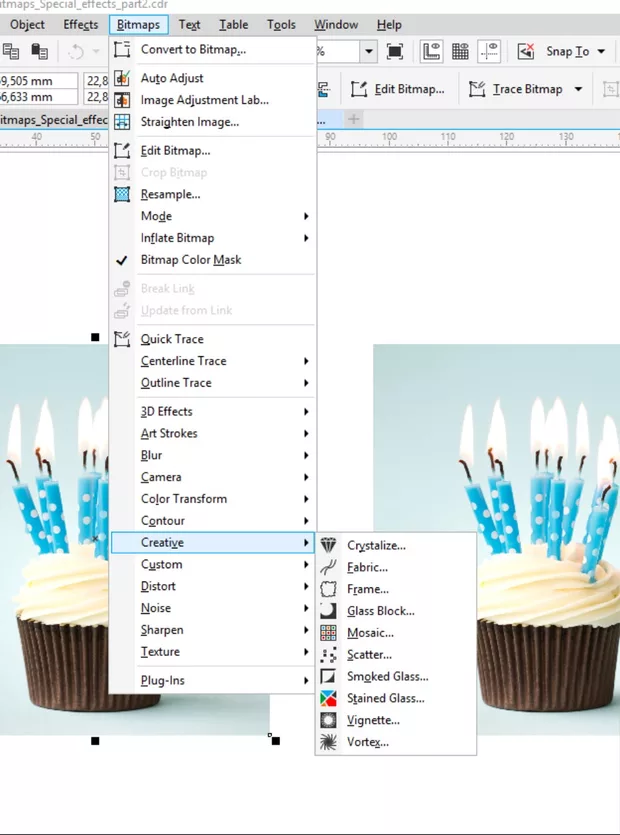Toggle show guidelines toolbar icon
Image resolution: width=620 pixels, height=835 pixels.
point(489,51)
